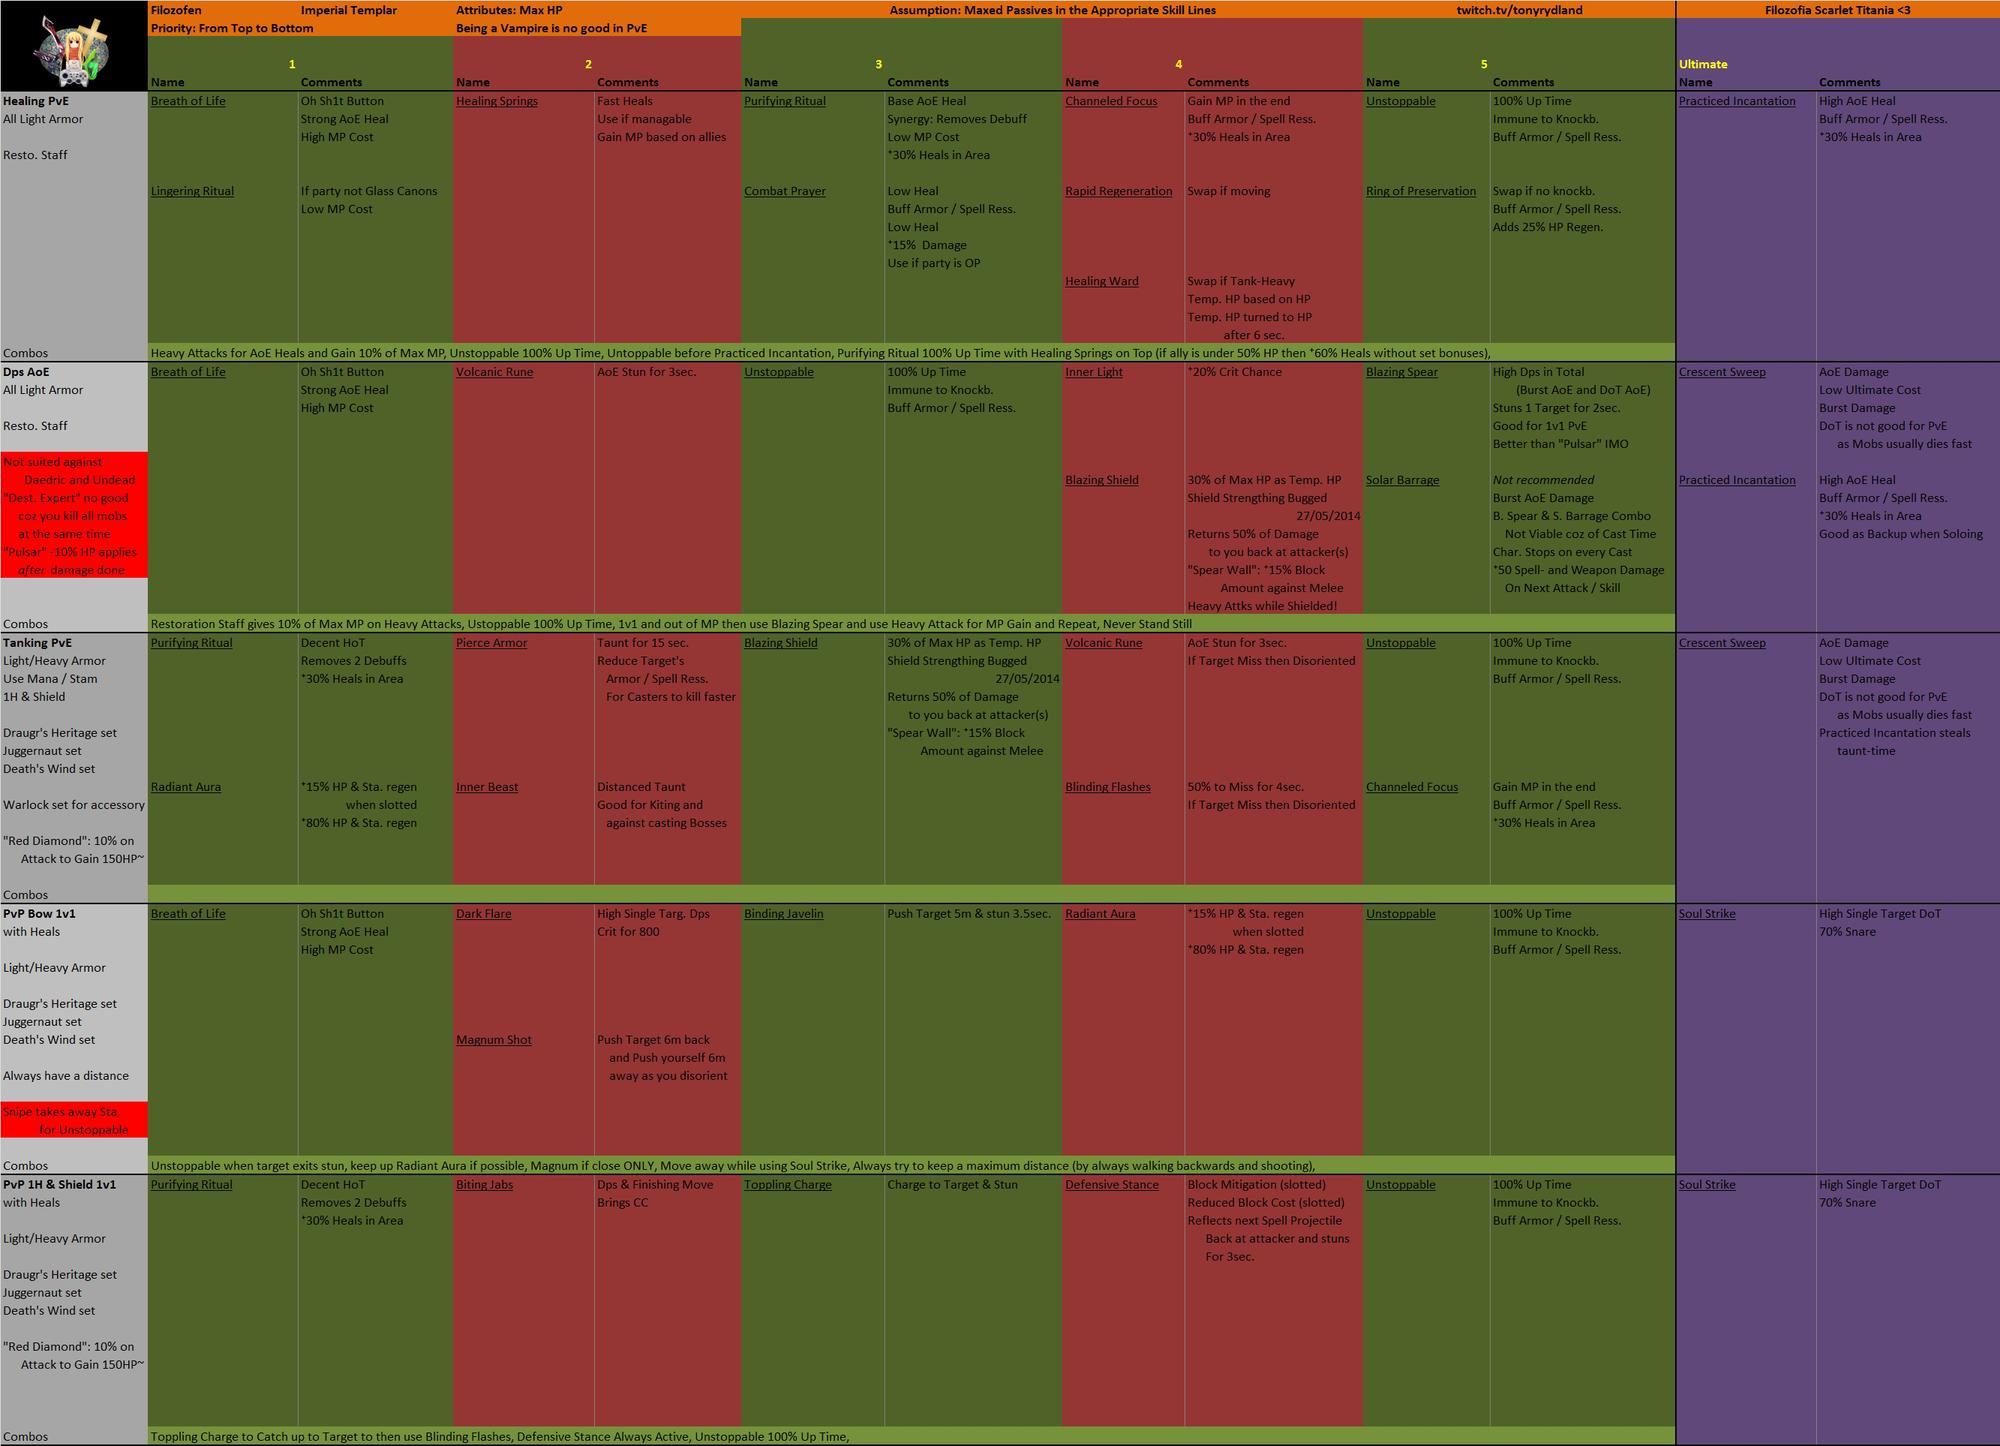The image size is (2000, 1446).
Task: Select the Imperial Templar header cell
Action: (x=349, y=10)
